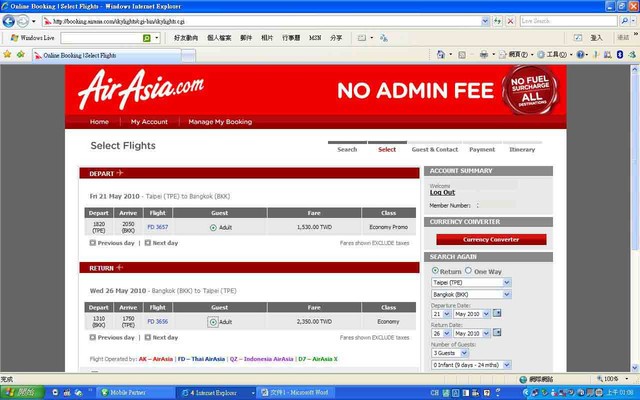
Task: Click the Live Search input field
Action: [569, 21]
